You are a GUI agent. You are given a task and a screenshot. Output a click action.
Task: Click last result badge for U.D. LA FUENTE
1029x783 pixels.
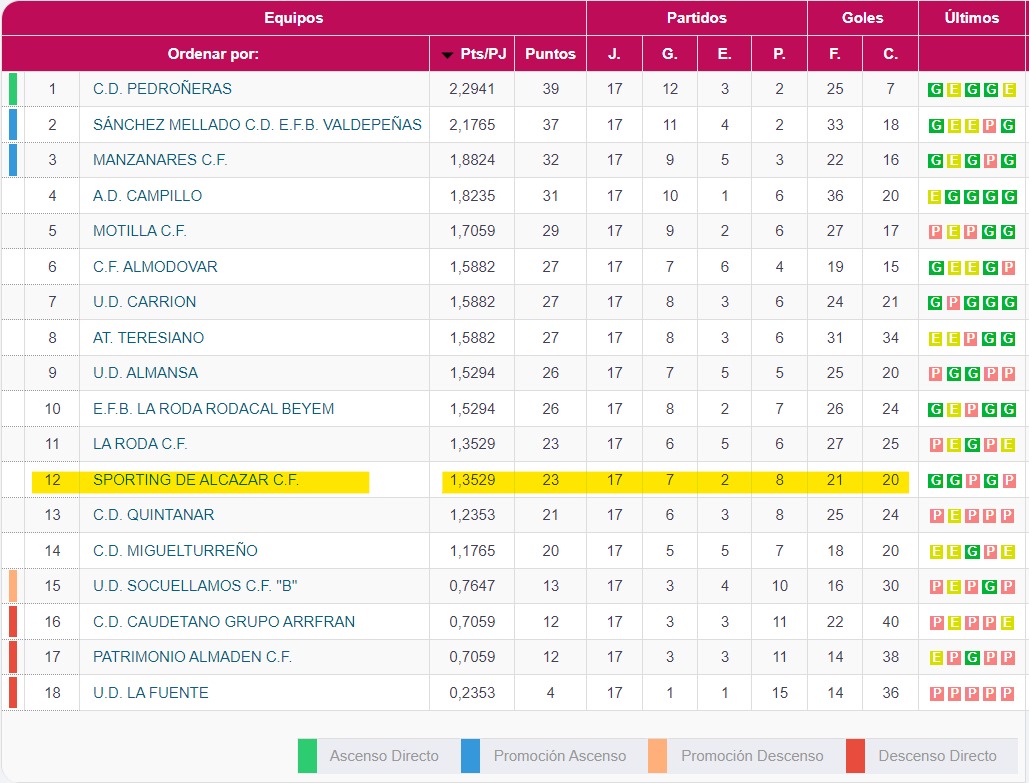1008,693
